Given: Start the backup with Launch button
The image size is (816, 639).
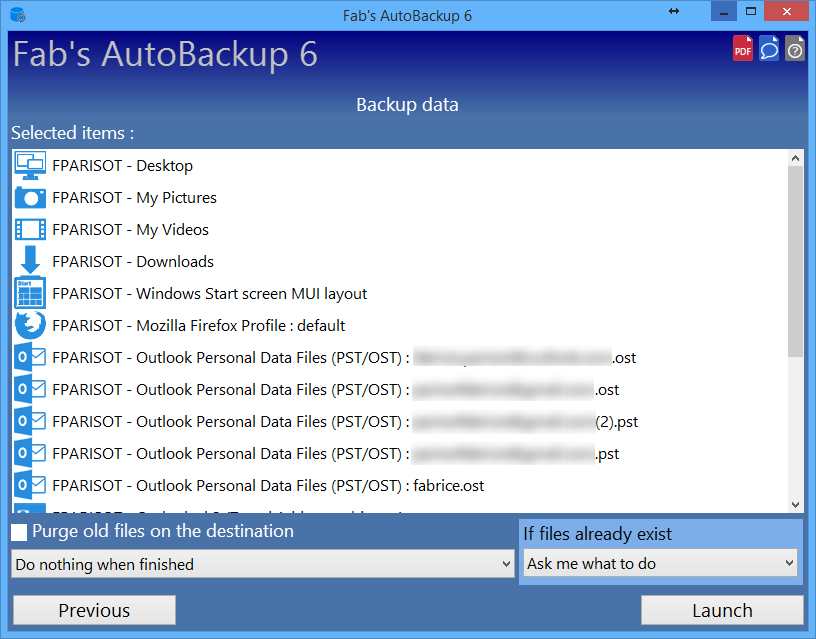Looking at the screenshot, I should pos(722,610).
